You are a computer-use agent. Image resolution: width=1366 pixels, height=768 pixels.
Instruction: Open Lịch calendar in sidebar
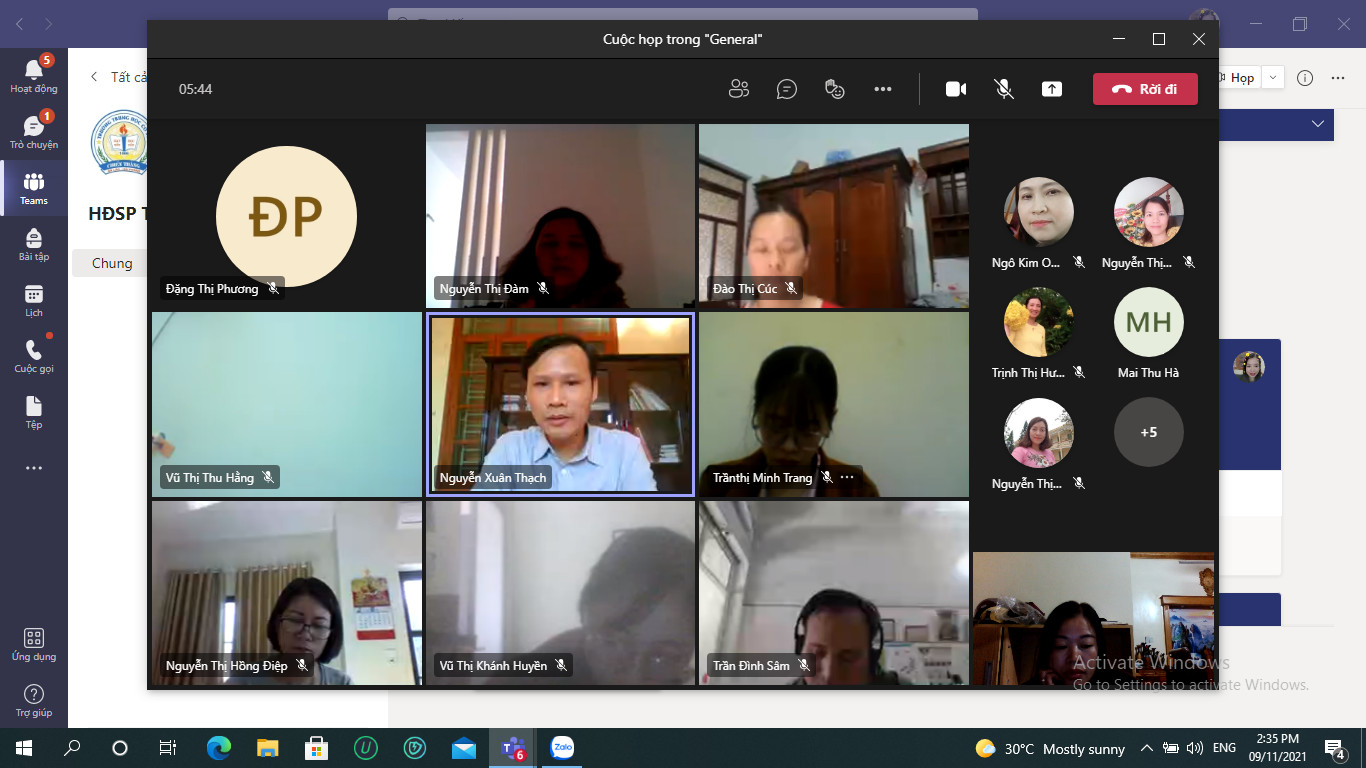[x=34, y=299]
